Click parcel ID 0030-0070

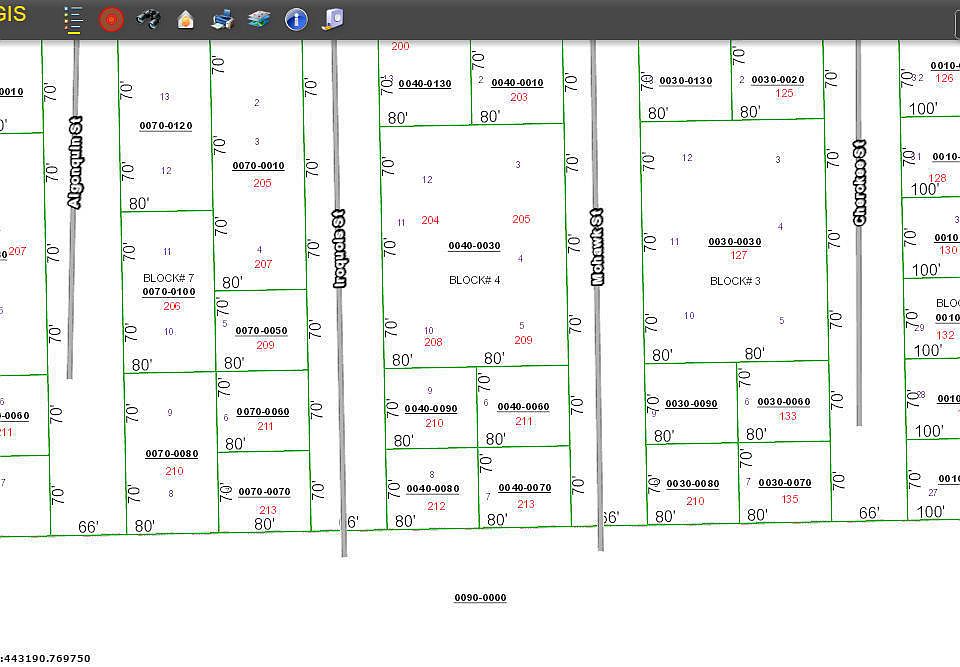pyautogui.click(x=785, y=483)
